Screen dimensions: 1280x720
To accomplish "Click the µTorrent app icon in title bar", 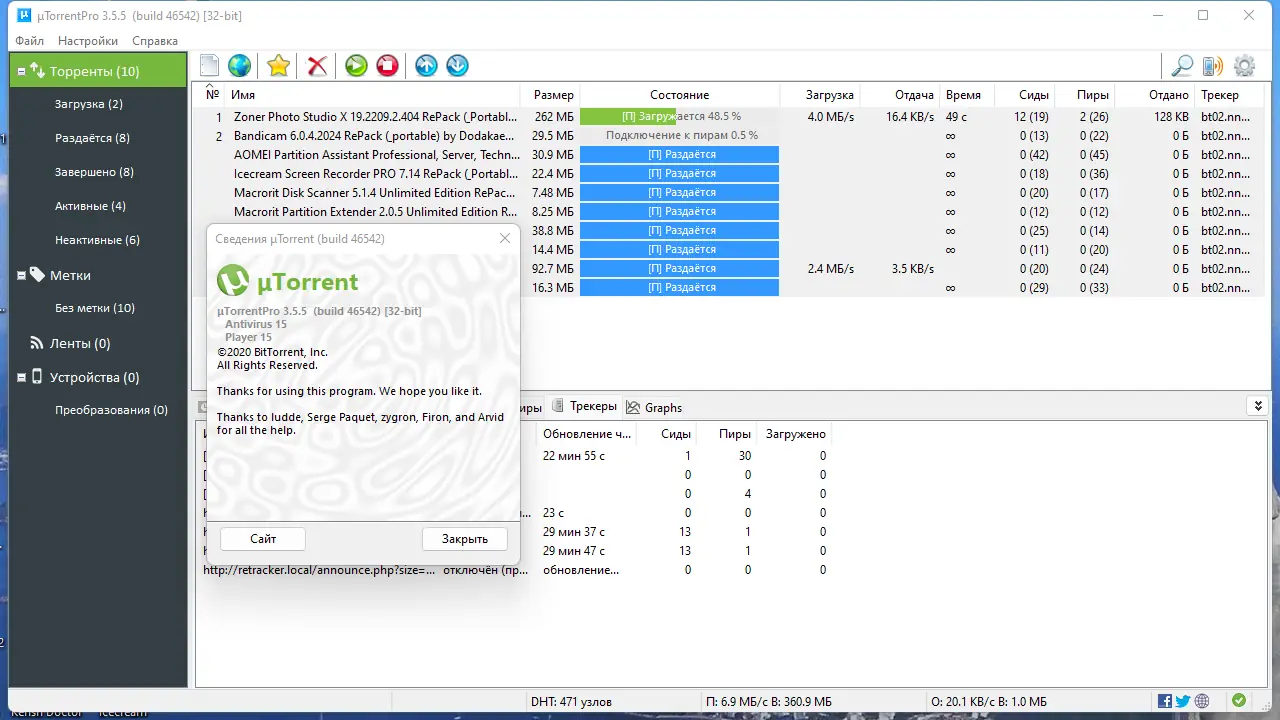I will pos(23,15).
